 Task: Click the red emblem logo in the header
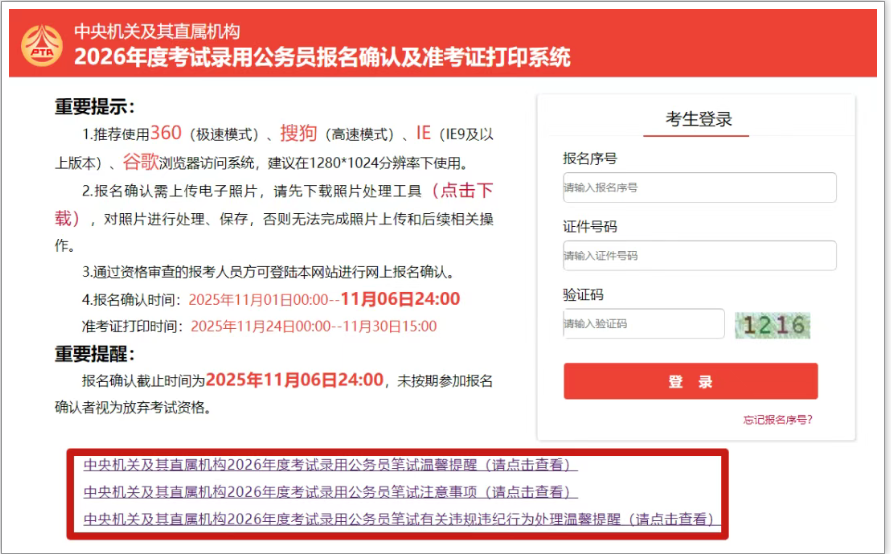pos(42,45)
